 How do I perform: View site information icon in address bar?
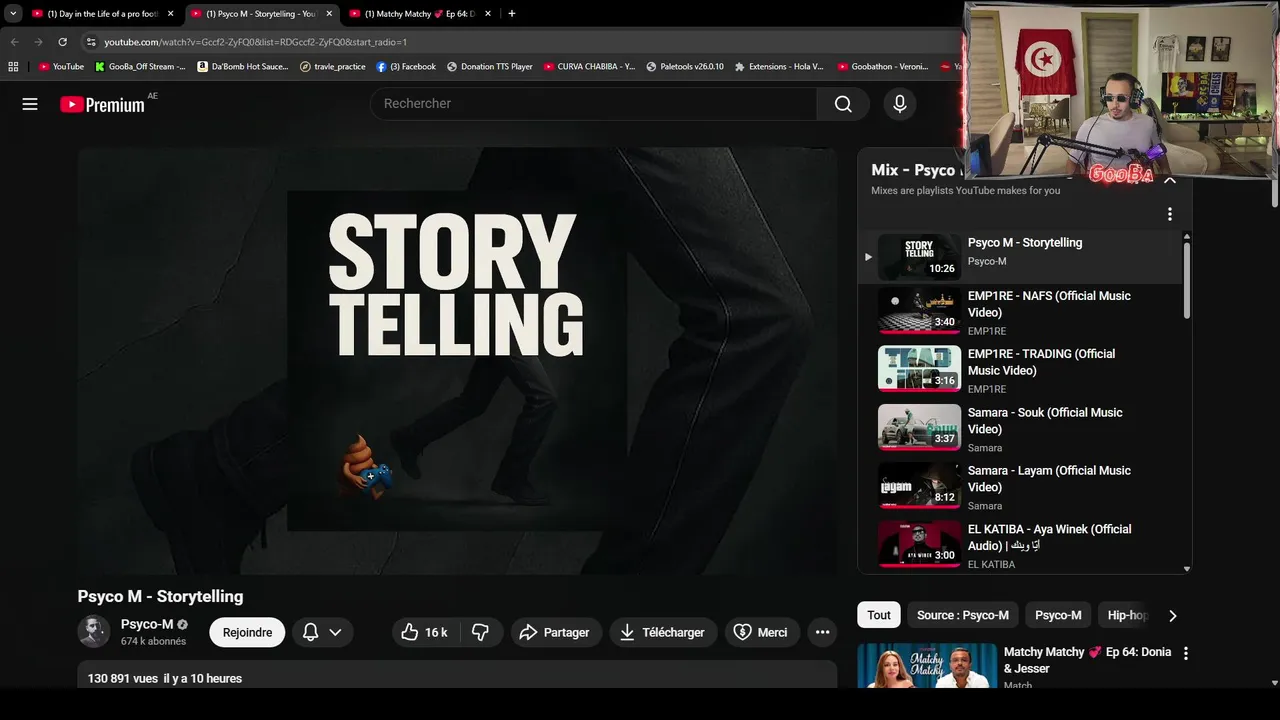pyautogui.click(x=91, y=42)
